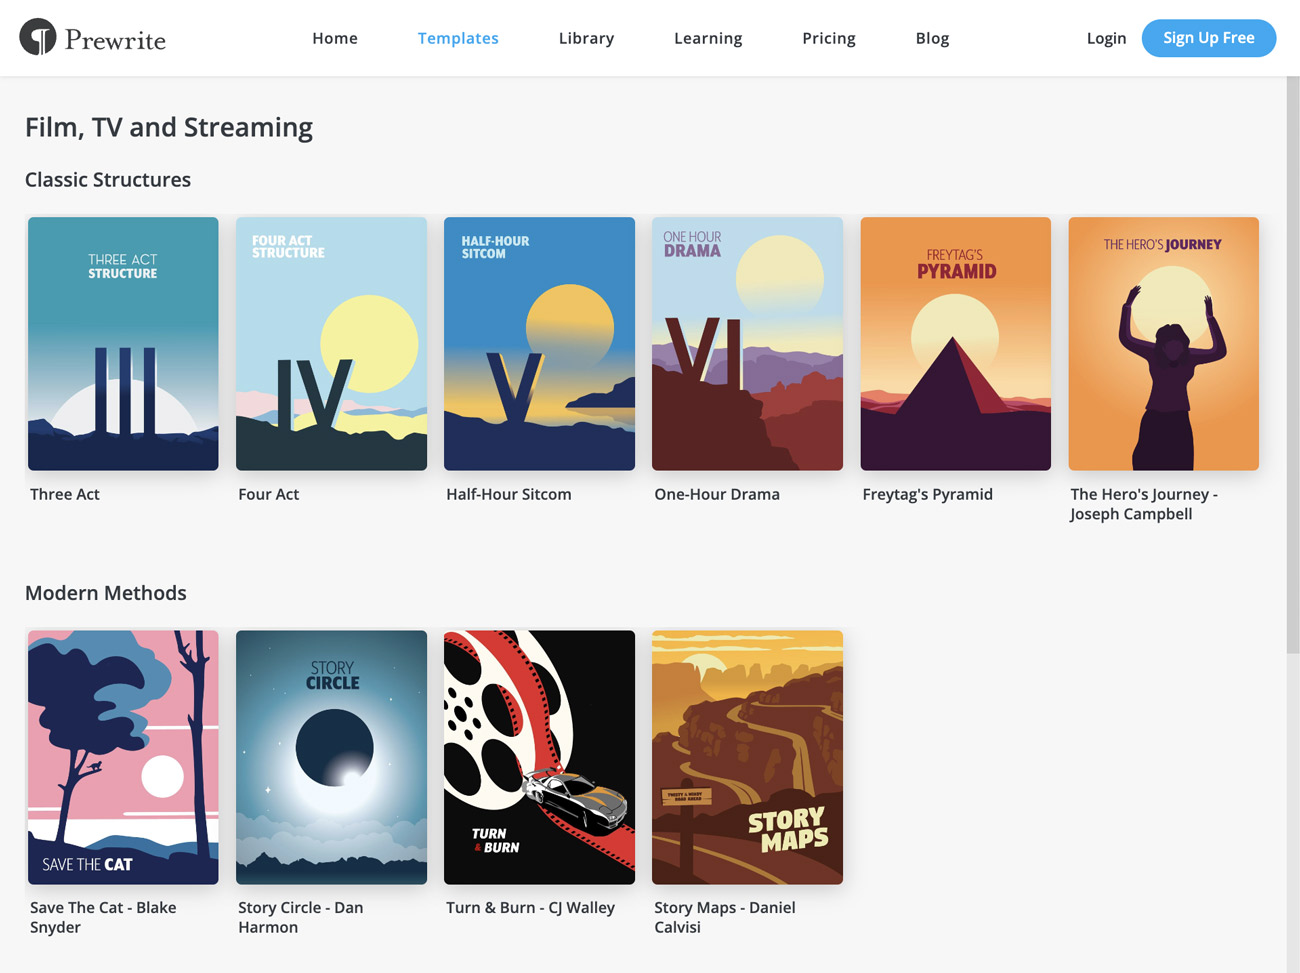Click the Sign Up Free button
The height and width of the screenshot is (973, 1300).
1209,38
